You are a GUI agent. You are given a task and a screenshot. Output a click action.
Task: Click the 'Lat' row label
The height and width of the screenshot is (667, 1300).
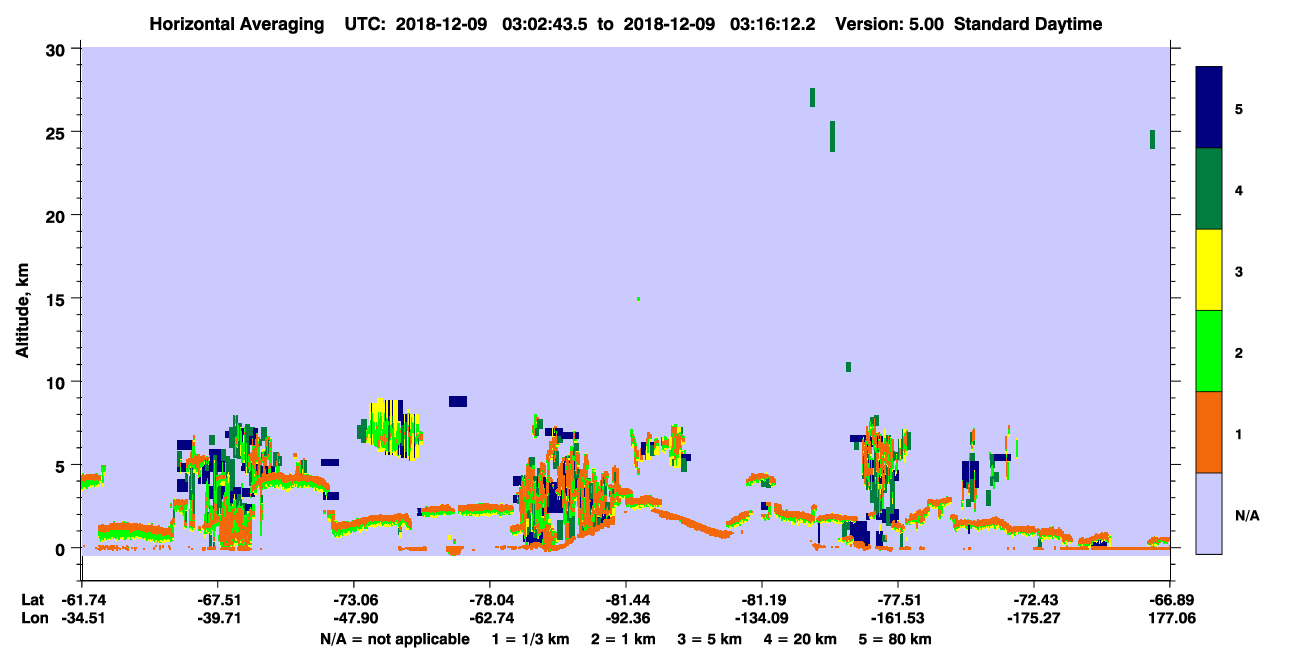[x=32, y=600]
